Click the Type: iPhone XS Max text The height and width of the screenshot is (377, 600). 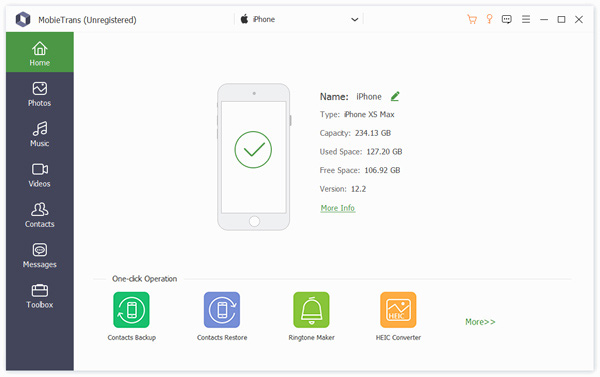[357, 114]
